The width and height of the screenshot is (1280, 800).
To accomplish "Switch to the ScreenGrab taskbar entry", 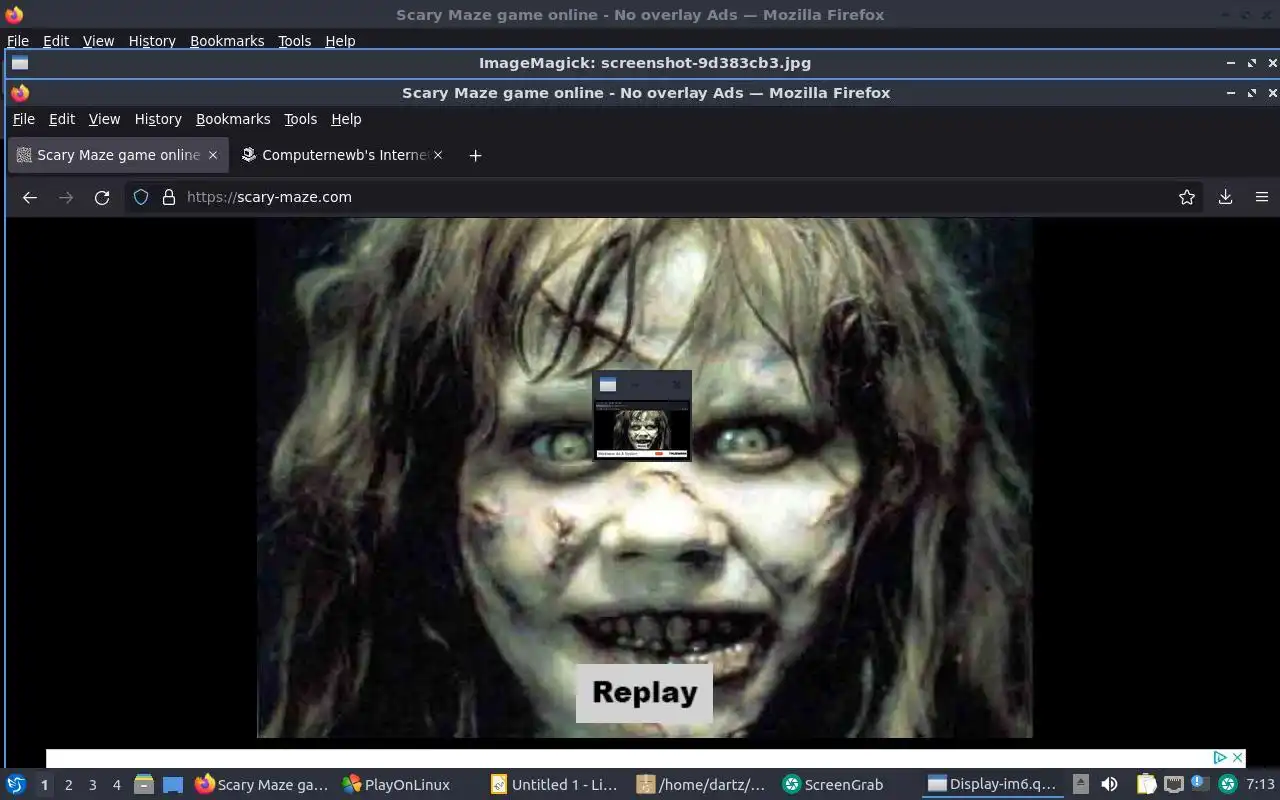I will click(832, 785).
